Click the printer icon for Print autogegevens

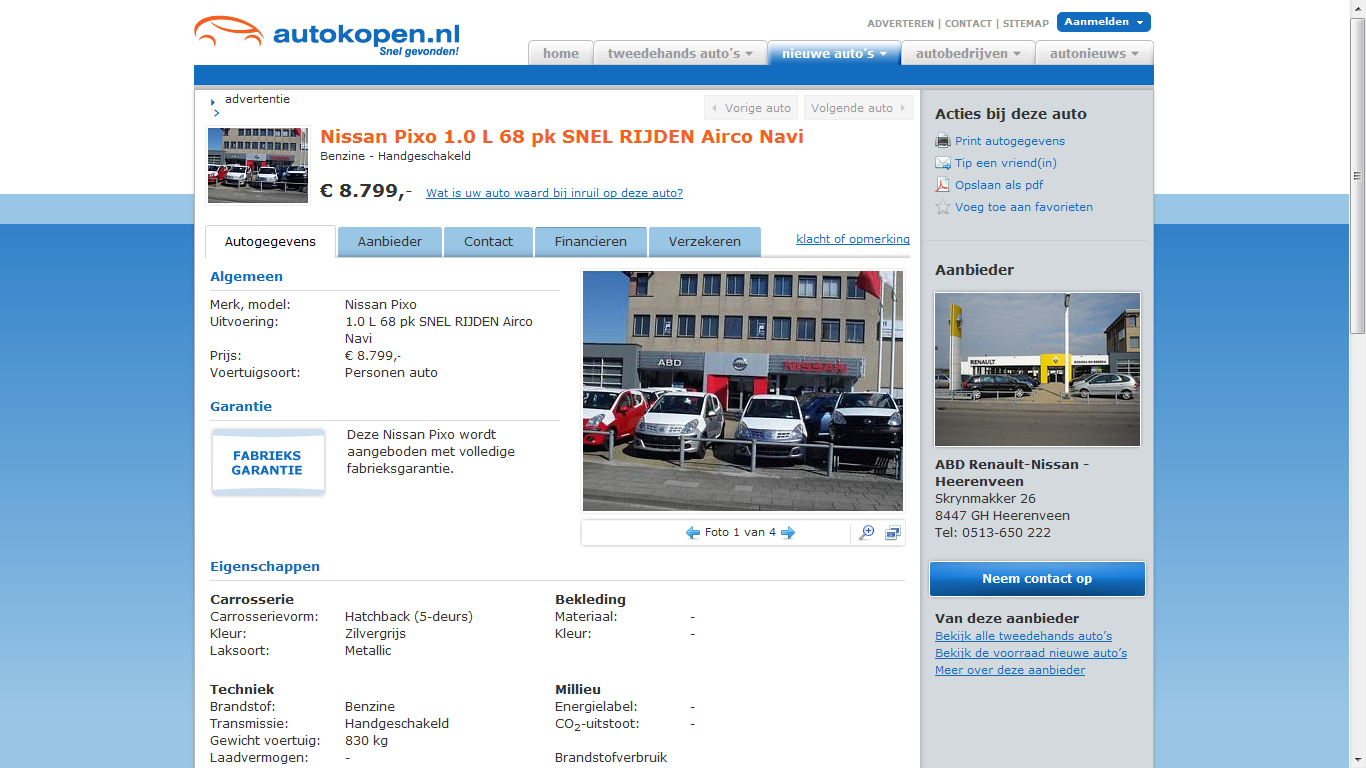point(942,141)
